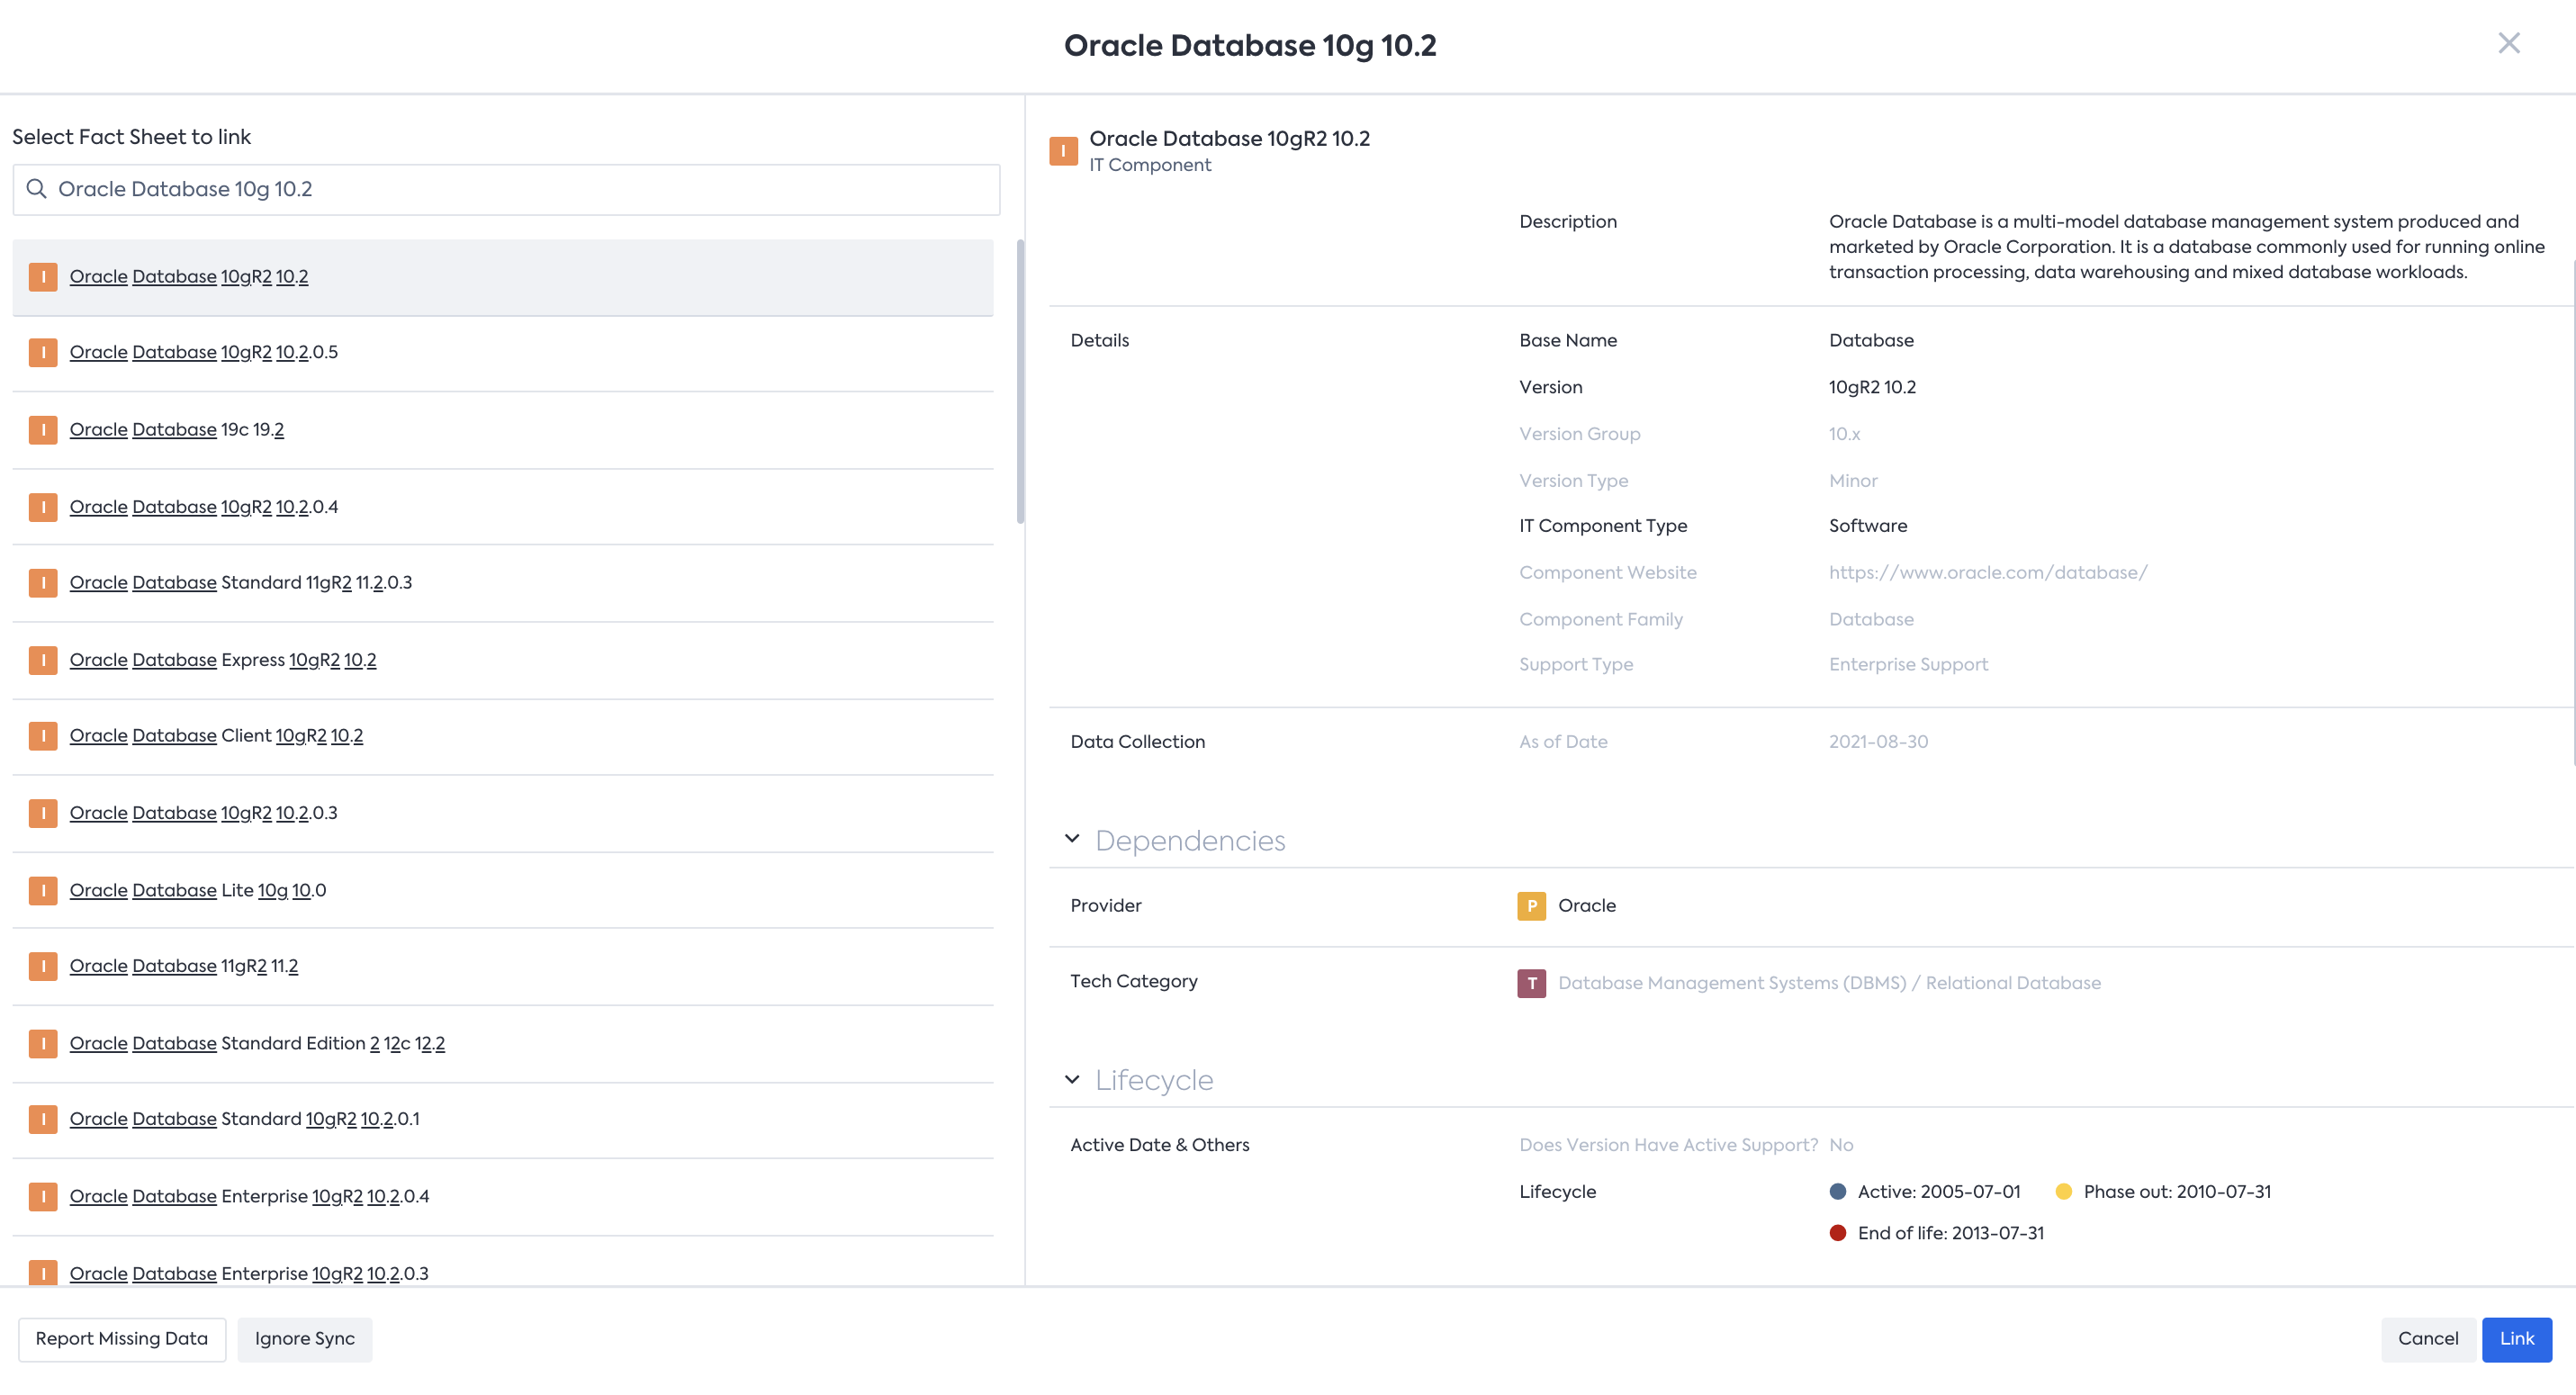
Task: Click the Report Missing Data button
Action: click(122, 1339)
